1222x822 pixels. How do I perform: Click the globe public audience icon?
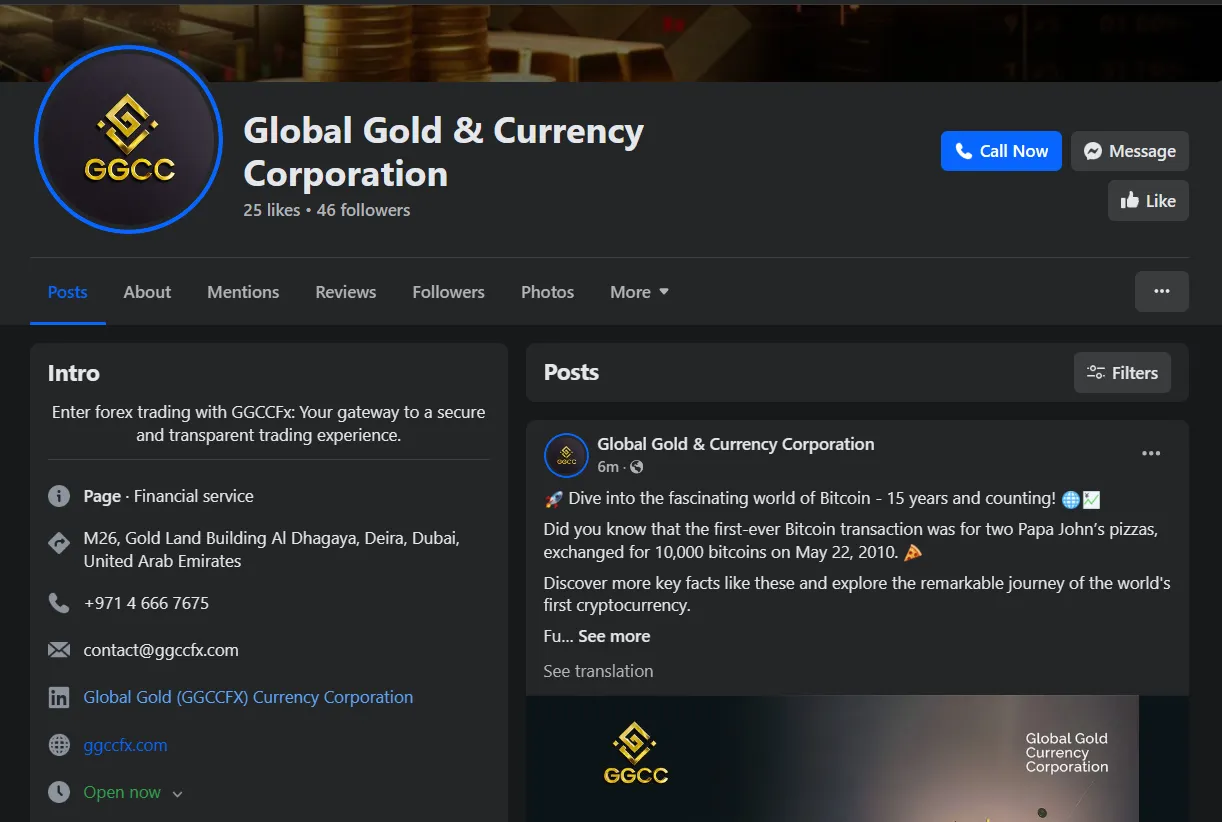click(x=637, y=467)
